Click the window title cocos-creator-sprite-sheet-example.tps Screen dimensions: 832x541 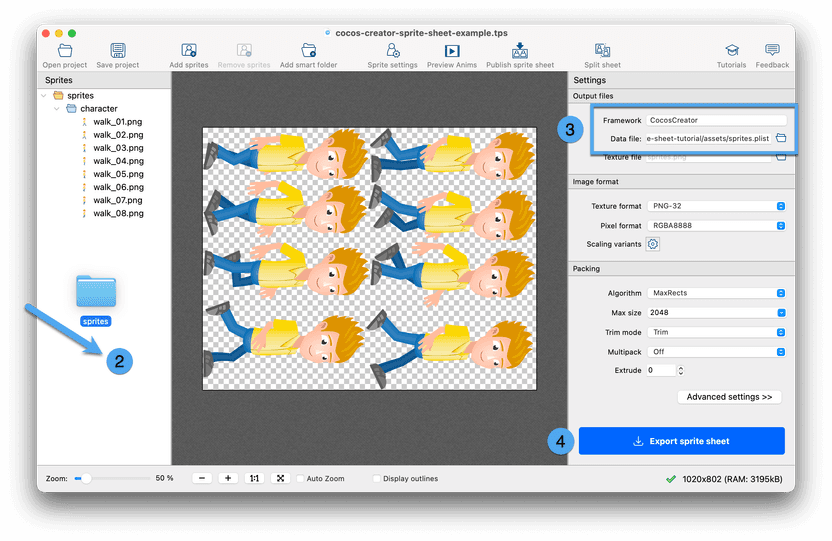tap(421, 33)
